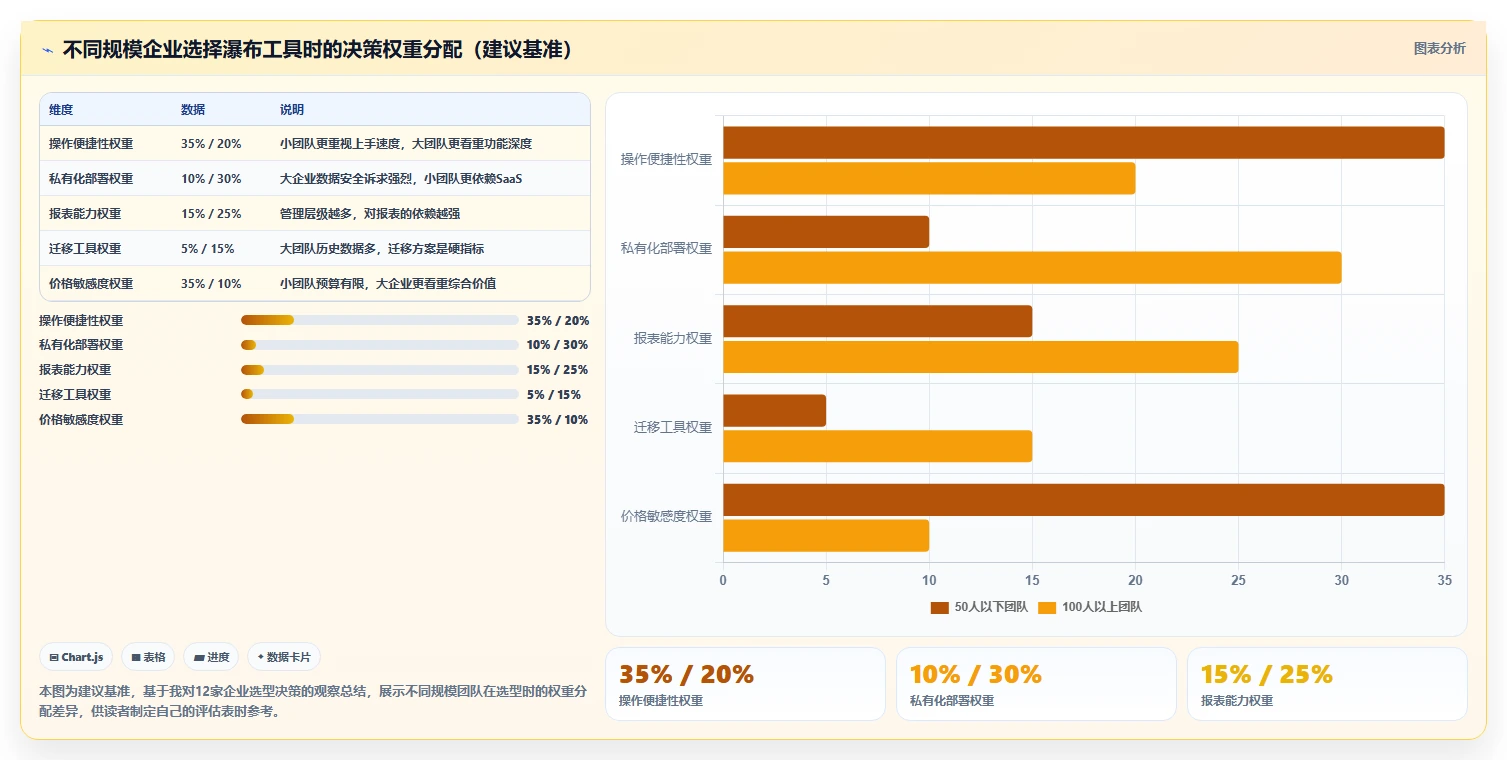Click table cell 价格敏感度权重
Screen dimensions: 1507x760
point(91,283)
